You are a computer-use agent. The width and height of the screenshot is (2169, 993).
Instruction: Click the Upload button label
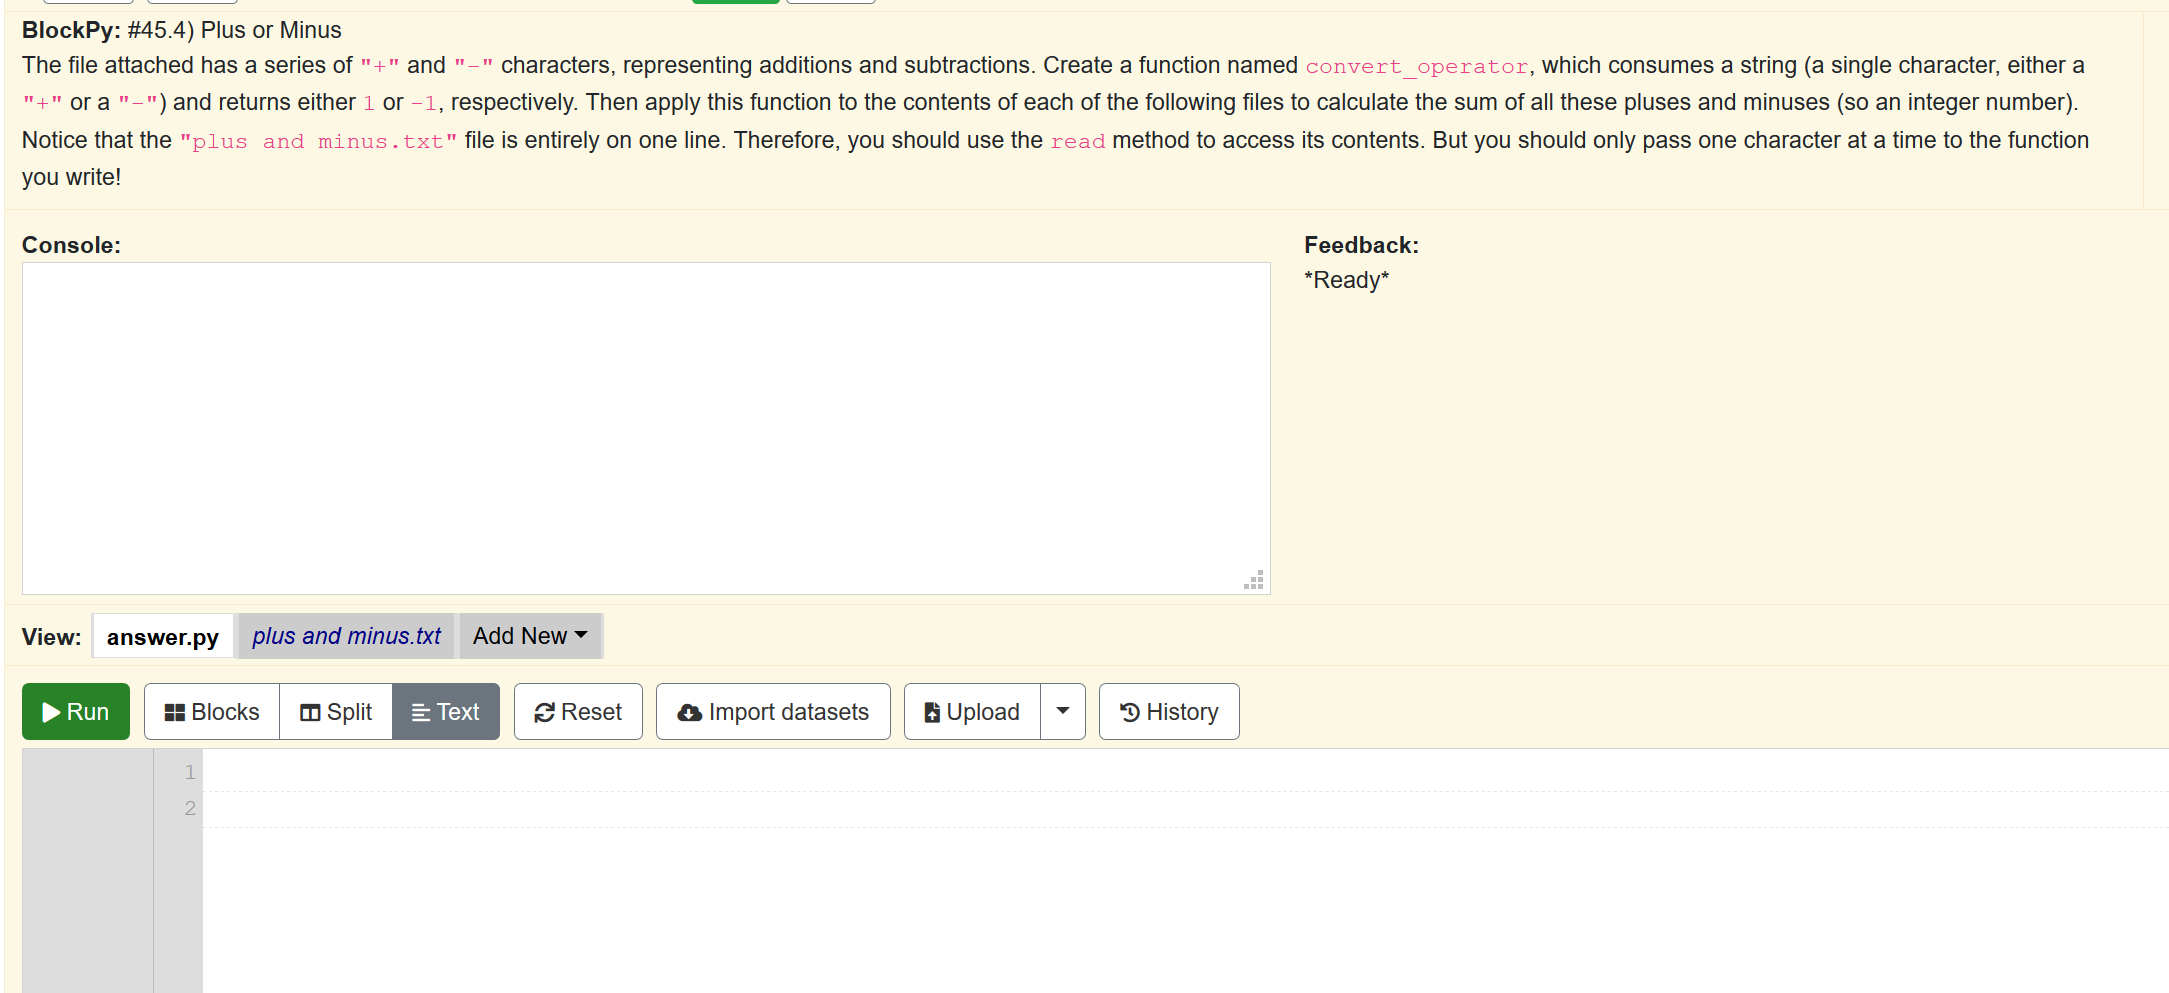click(982, 711)
